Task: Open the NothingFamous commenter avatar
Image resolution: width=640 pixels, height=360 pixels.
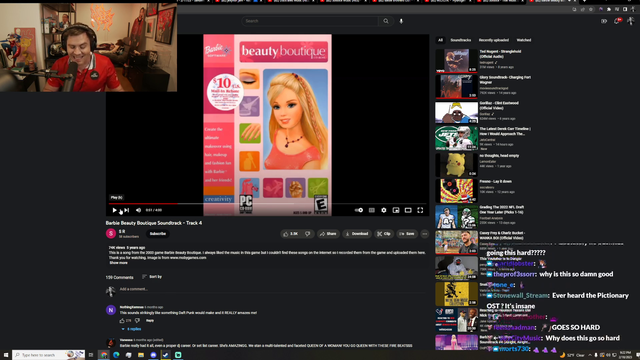Action: (x=111, y=310)
